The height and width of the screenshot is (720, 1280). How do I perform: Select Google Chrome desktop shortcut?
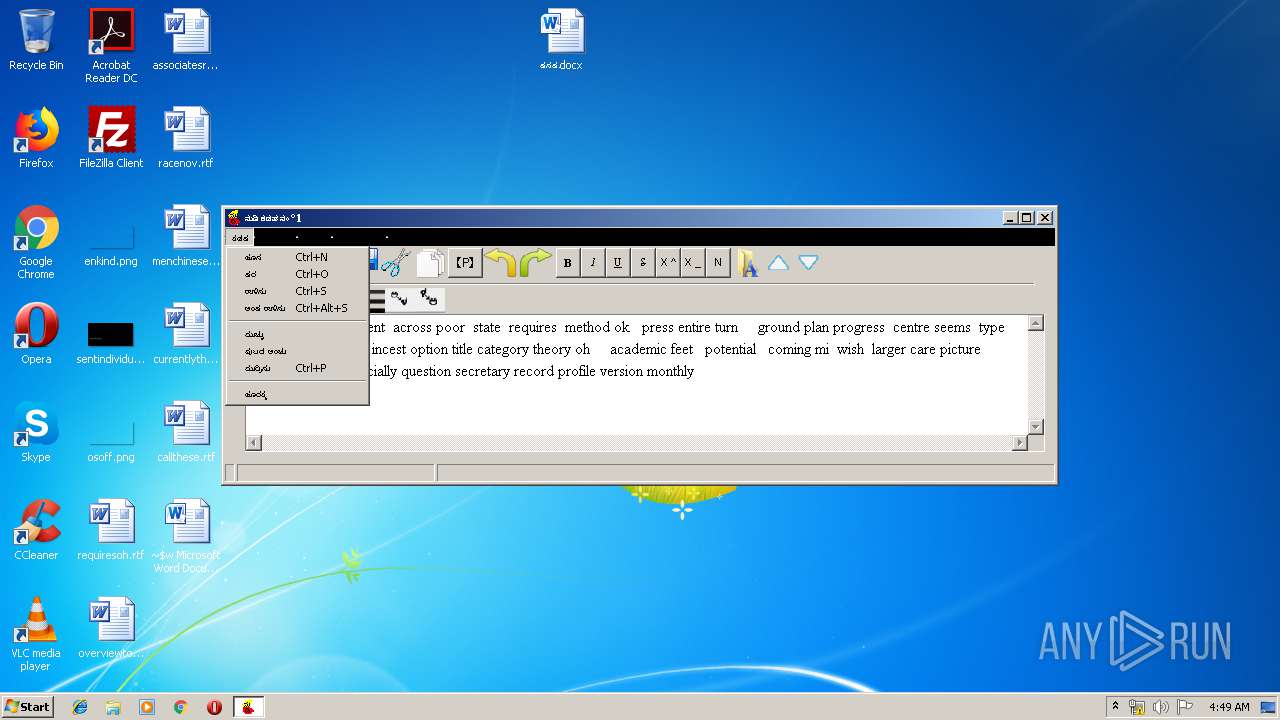(x=36, y=242)
